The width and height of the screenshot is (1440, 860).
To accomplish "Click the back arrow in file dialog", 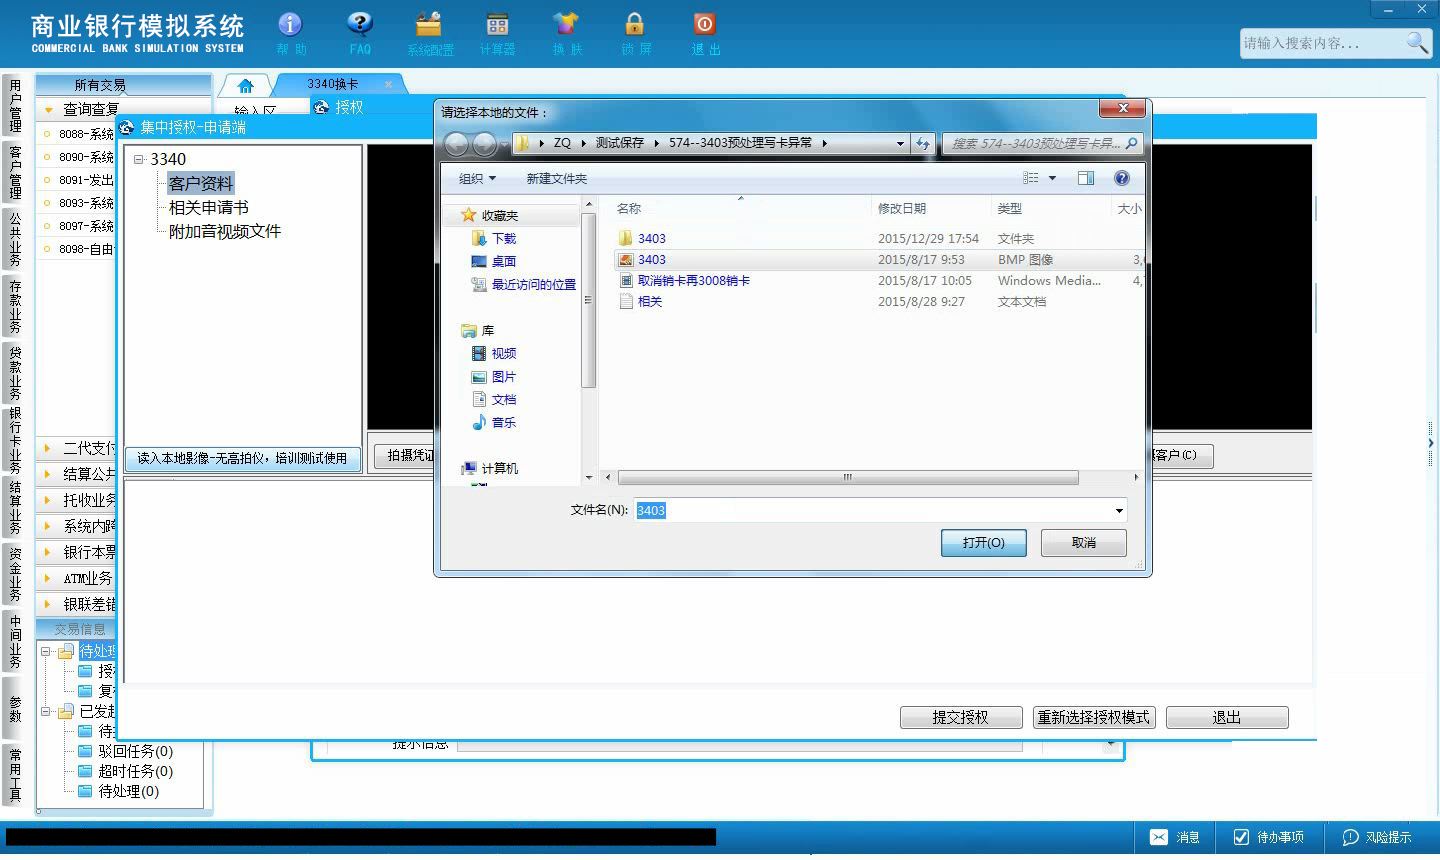I will tap(456, 144).
